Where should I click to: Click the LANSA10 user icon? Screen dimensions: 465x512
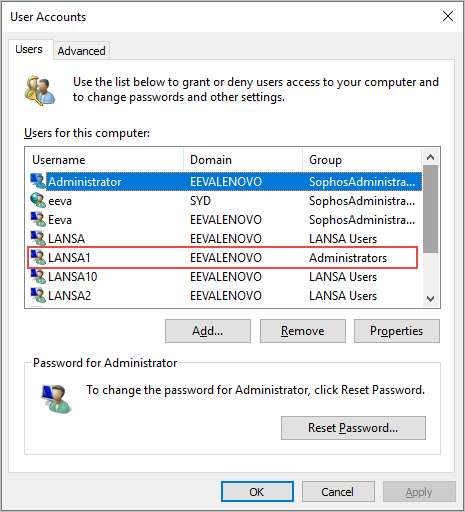(x=38, y=277)
